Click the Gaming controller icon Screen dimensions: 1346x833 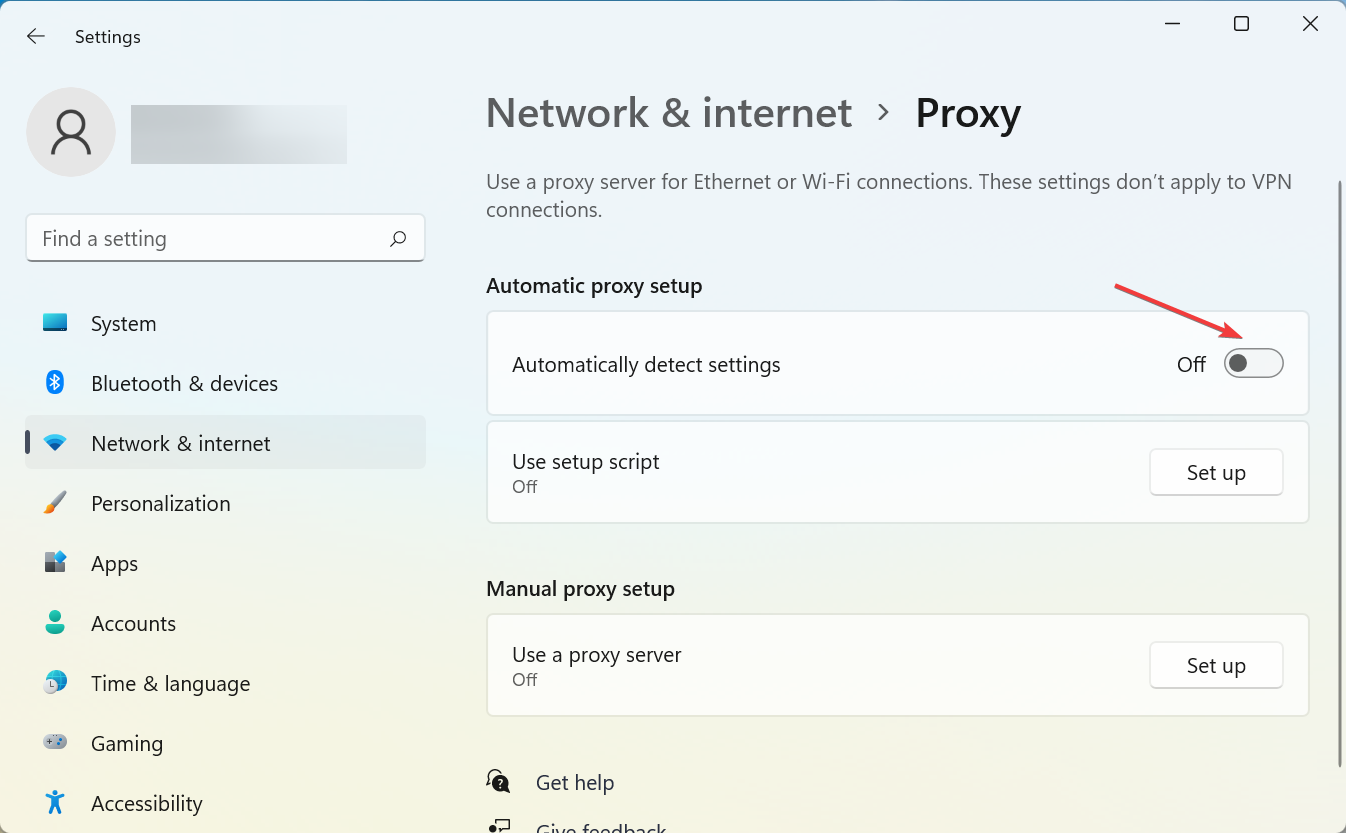coord(55,743)
